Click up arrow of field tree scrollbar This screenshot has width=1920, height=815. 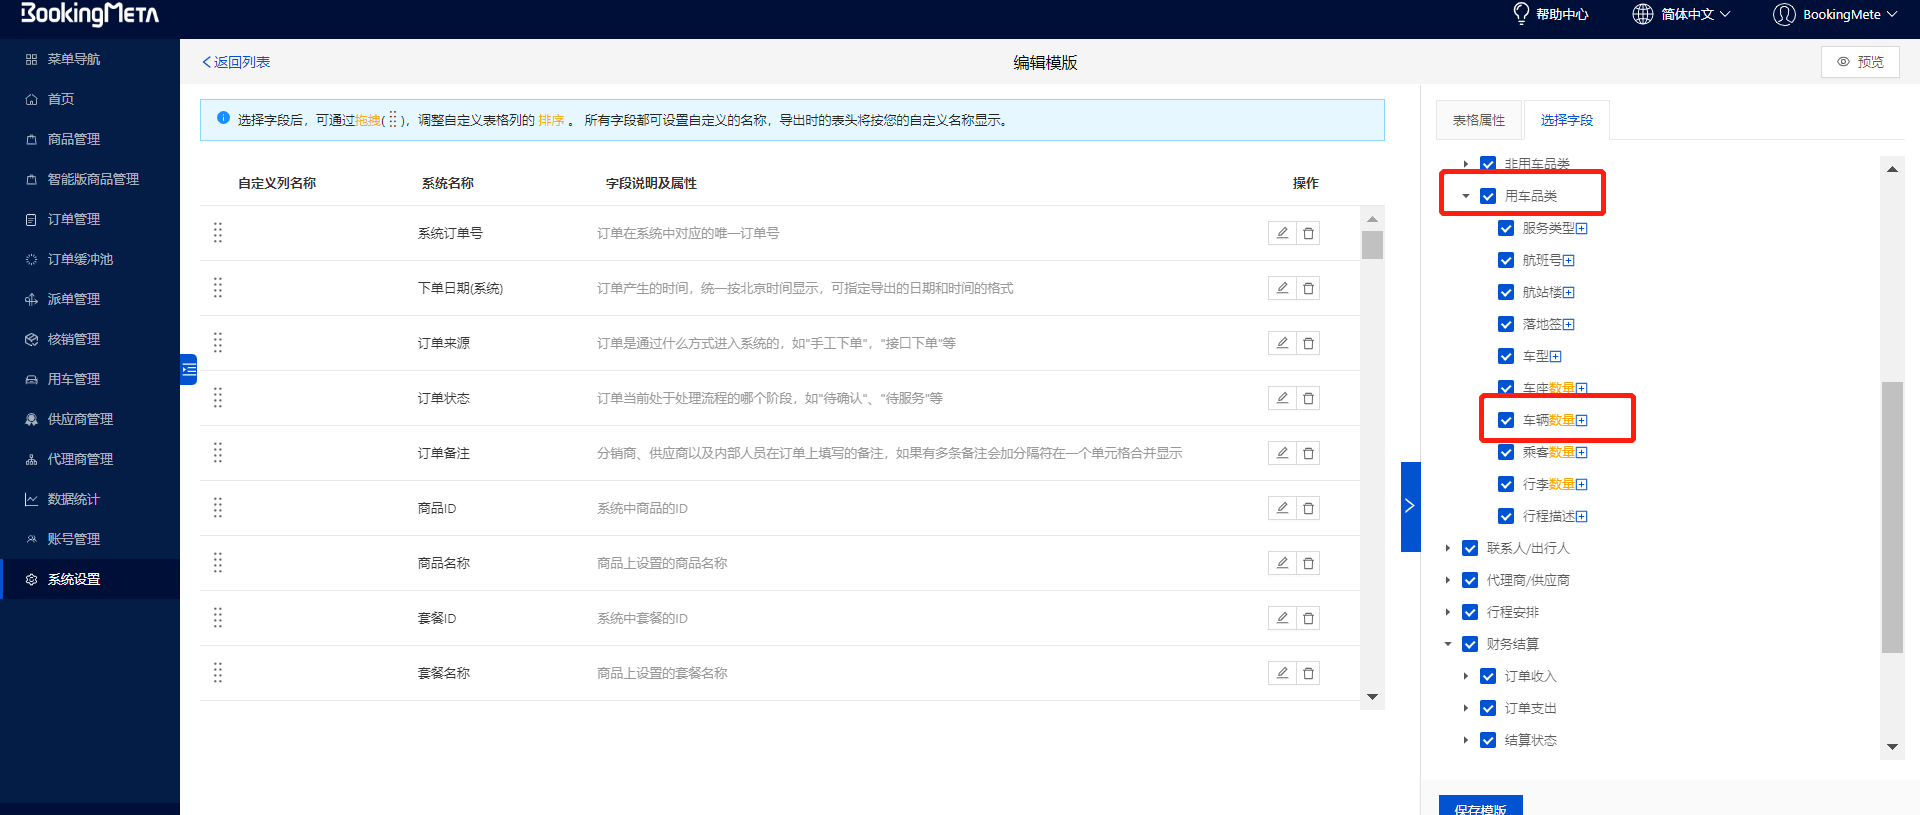pos(1892,169)
